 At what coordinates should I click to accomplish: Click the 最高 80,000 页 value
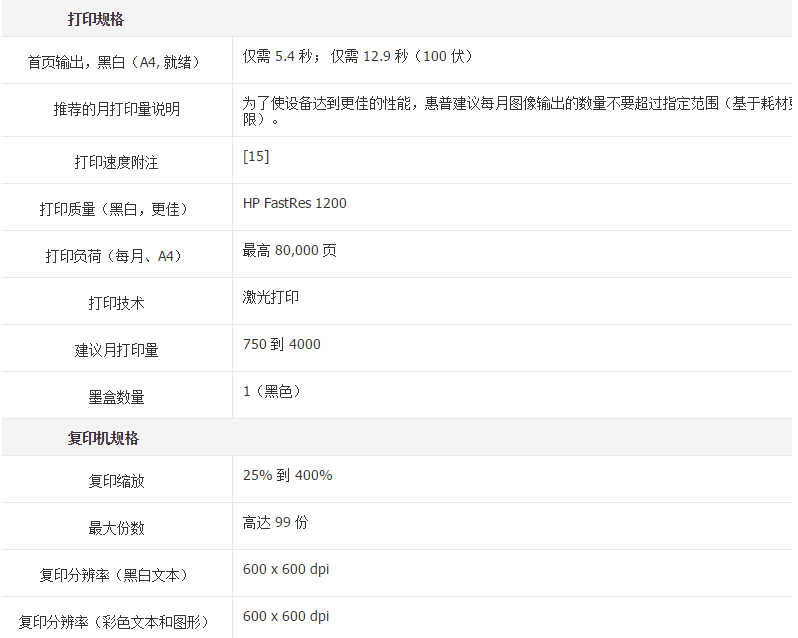click(290, 251)
